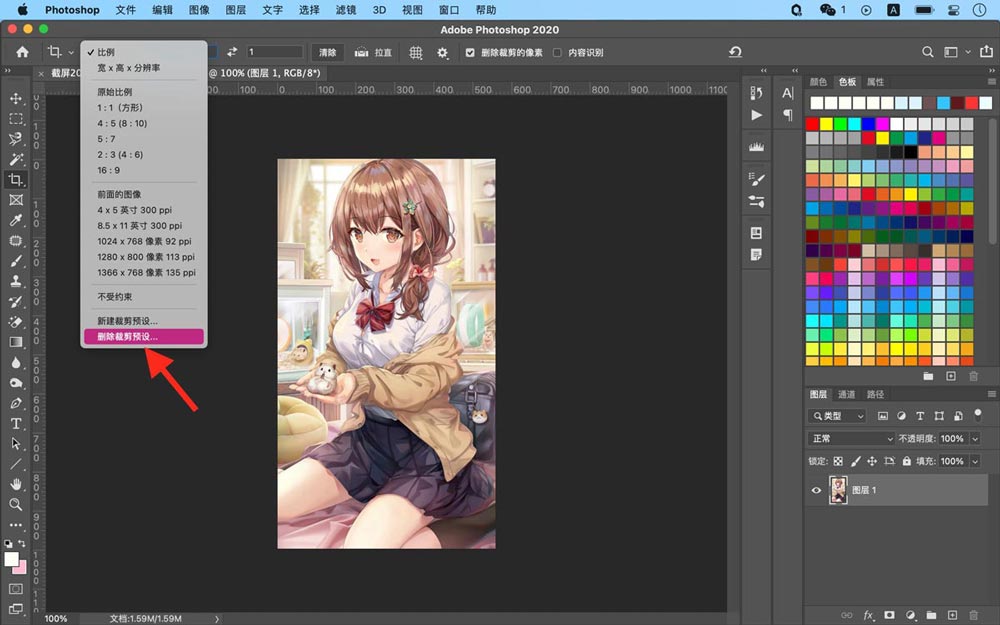
Task: Click the 拉直 straighten button
Action: [x=374, y=52]
